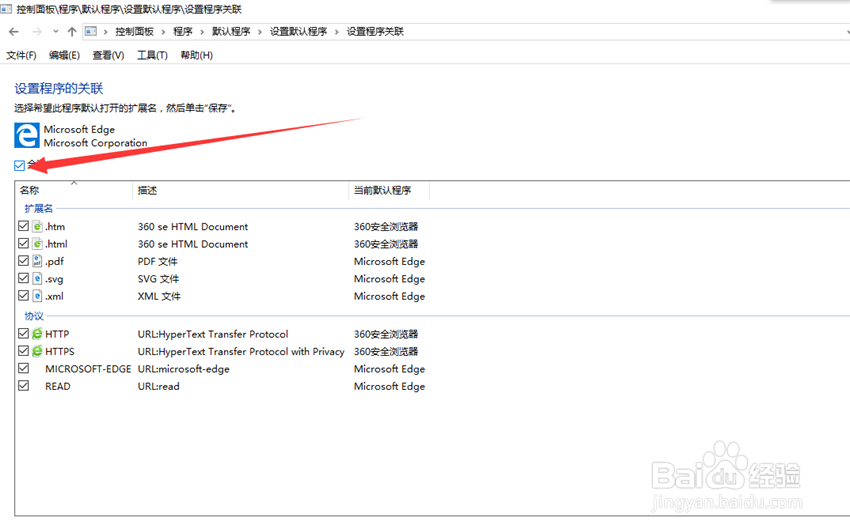The height and width of the screenshot is (532, 850).
Task: Uncheck the HTTPS protocol checkbox
Action: pos(23,350)
